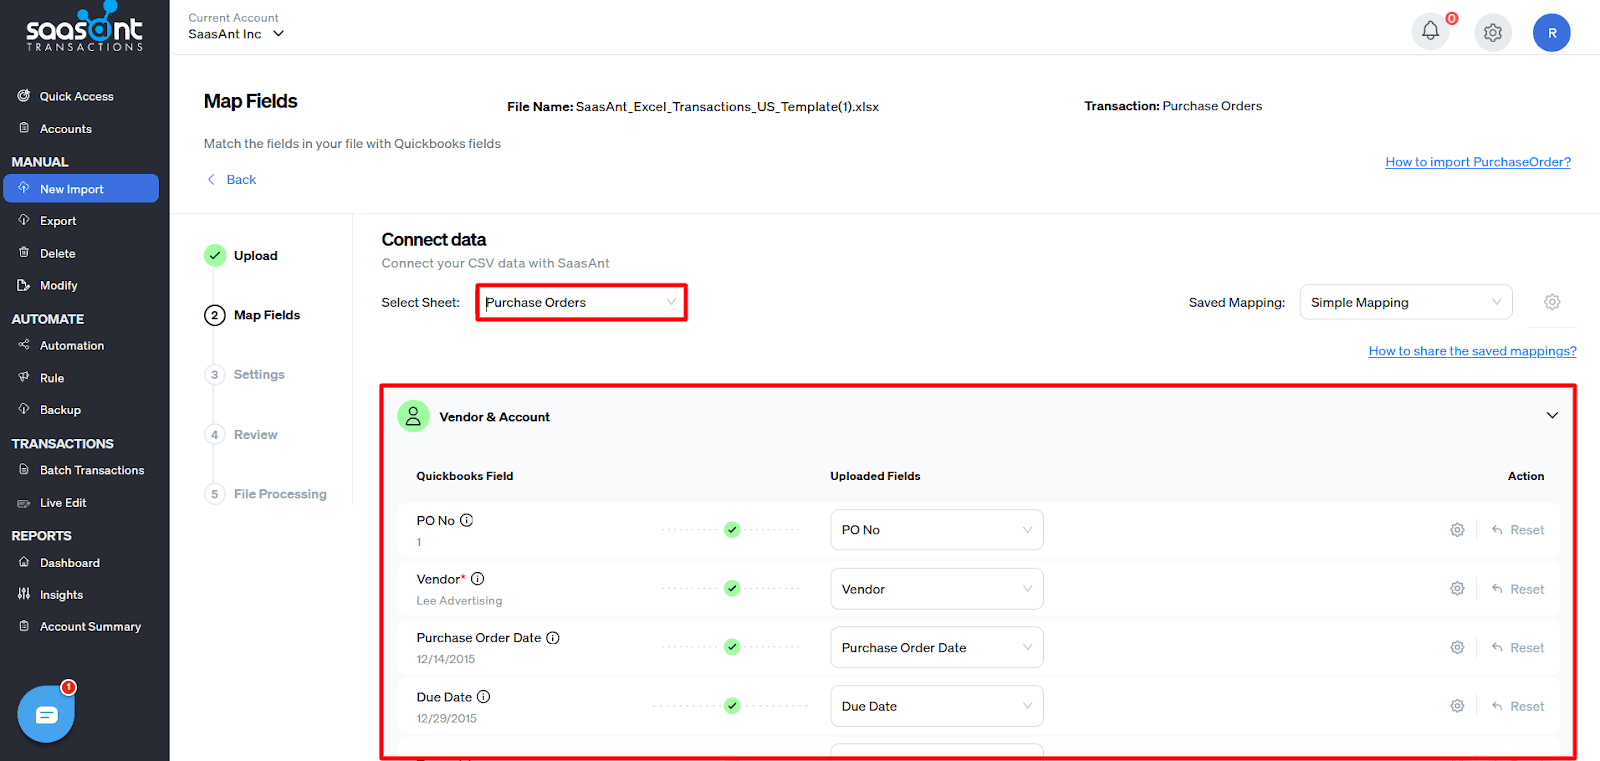Click the Map Fields step number icon
The height and width of the screenshot is (761, 1600).
pyautogui.click(x=215, y=315)
